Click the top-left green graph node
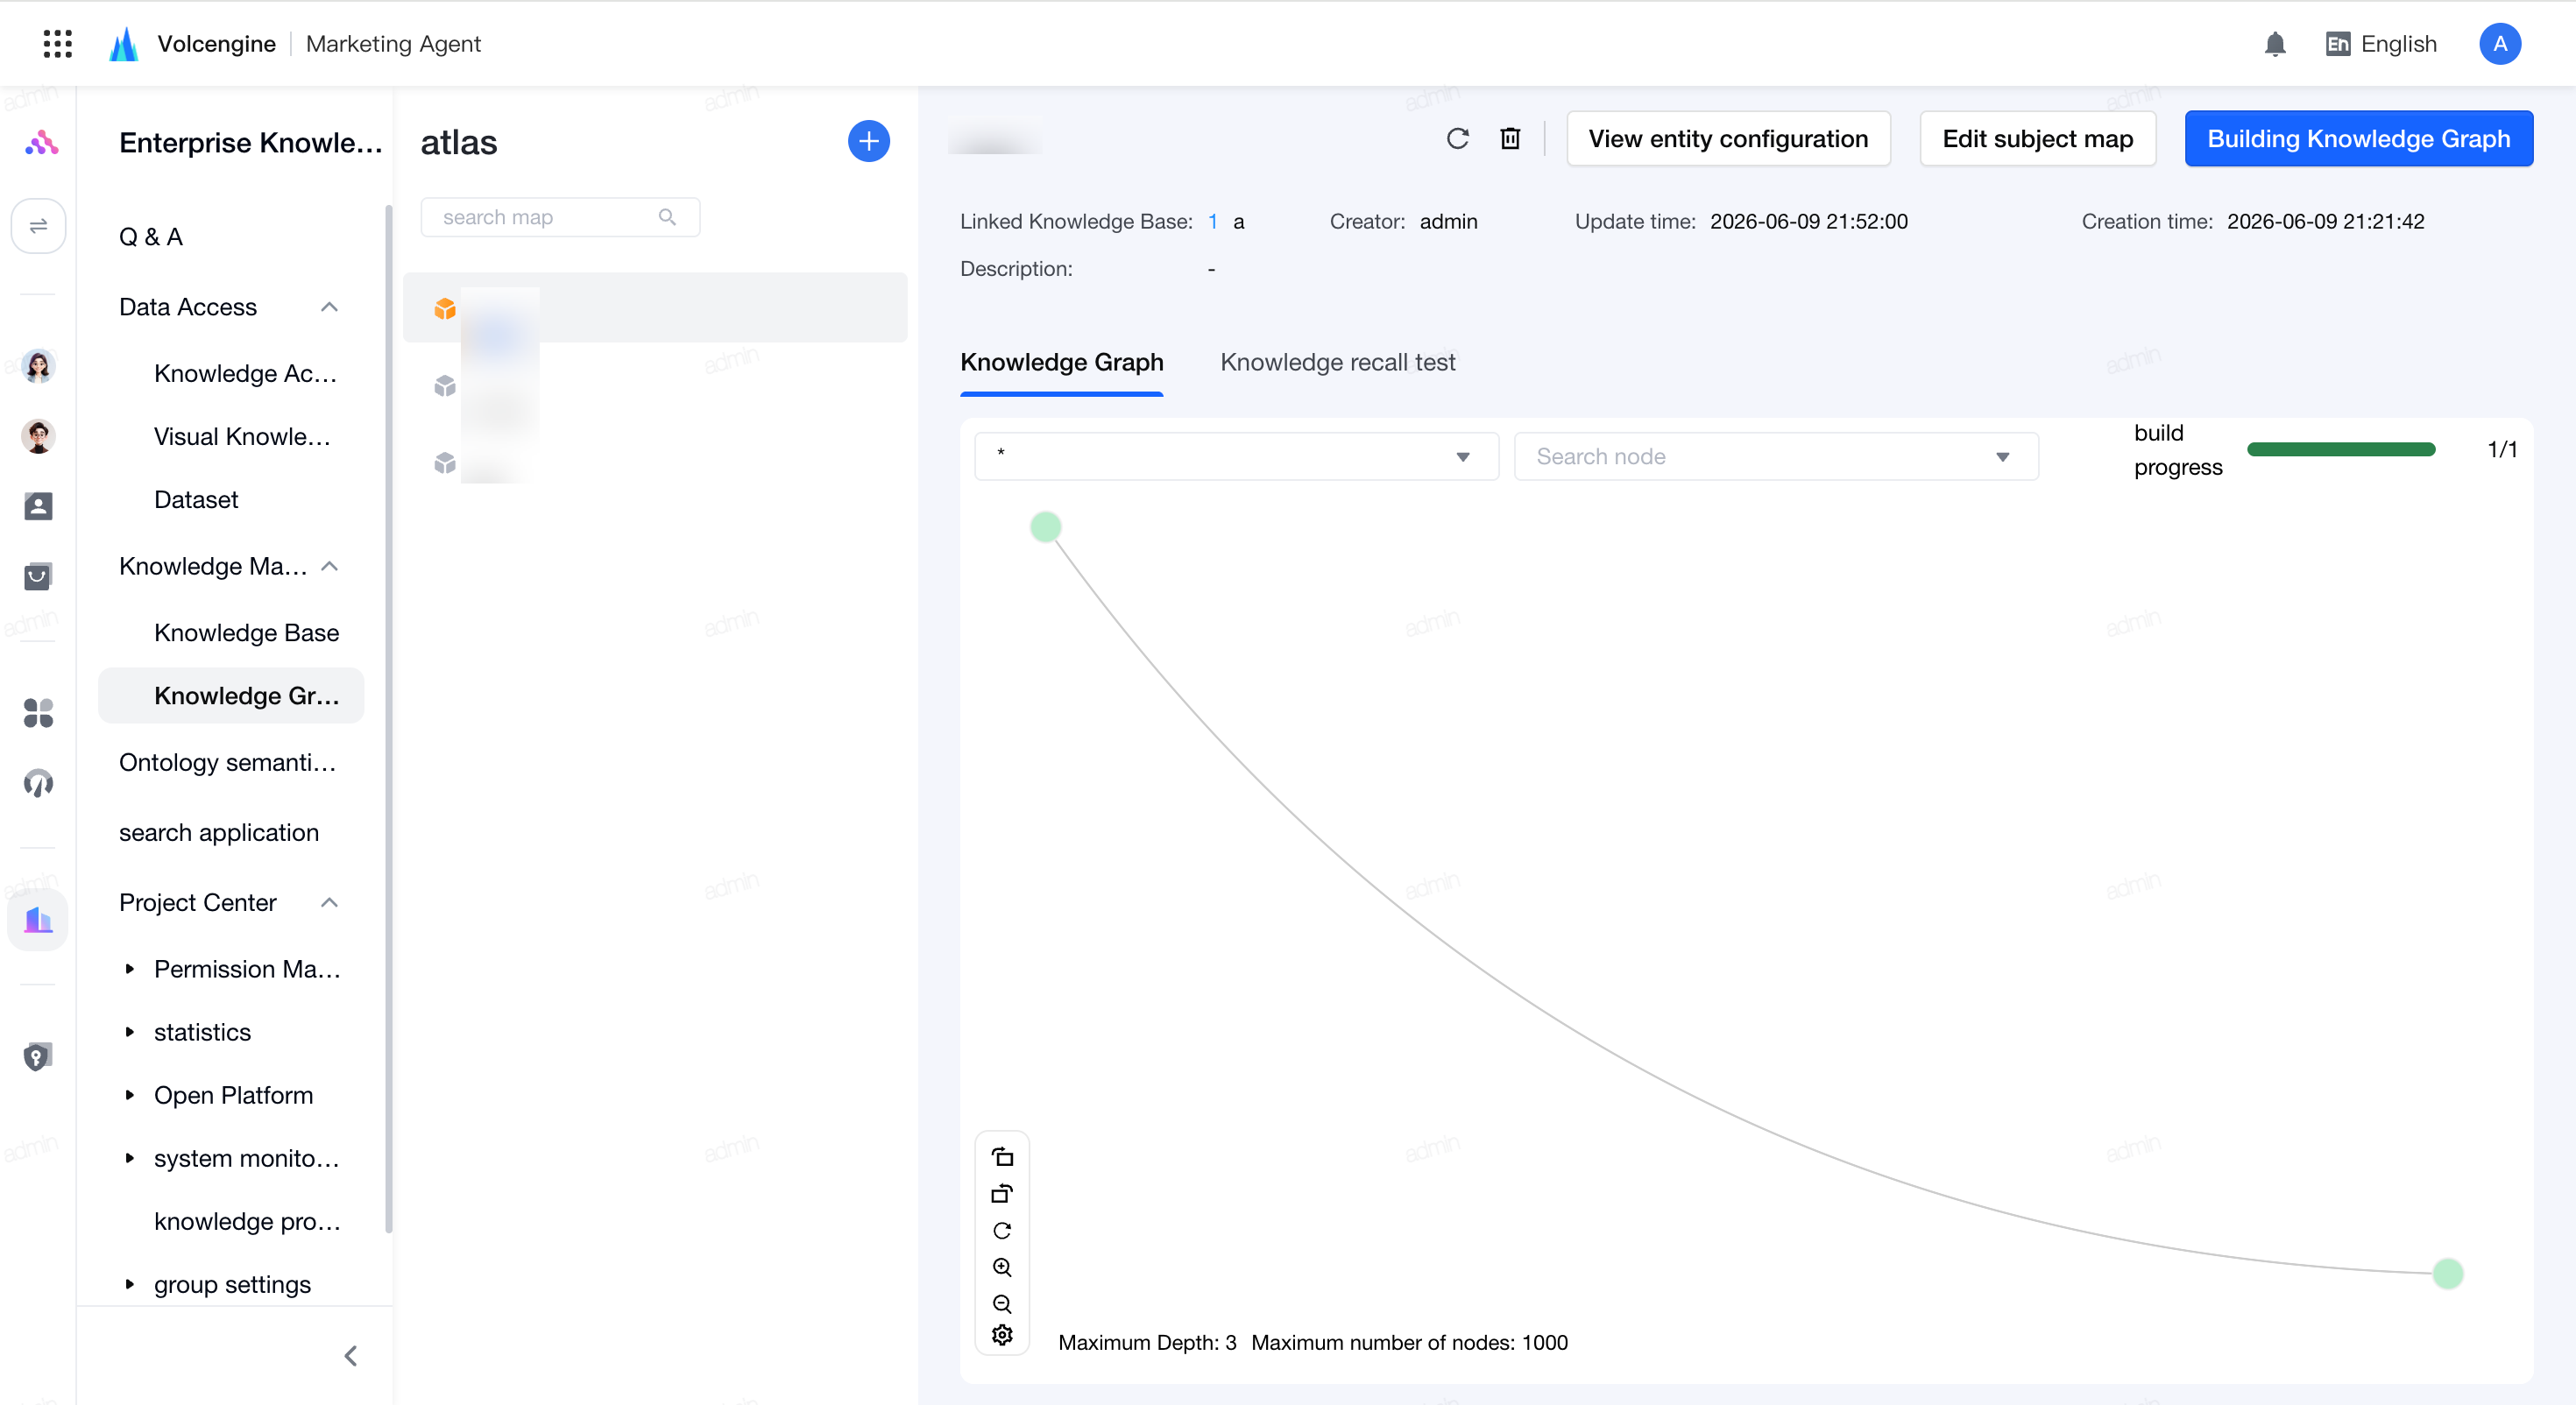This screenshot has width=2576, height=1405. coord(1045,527)
